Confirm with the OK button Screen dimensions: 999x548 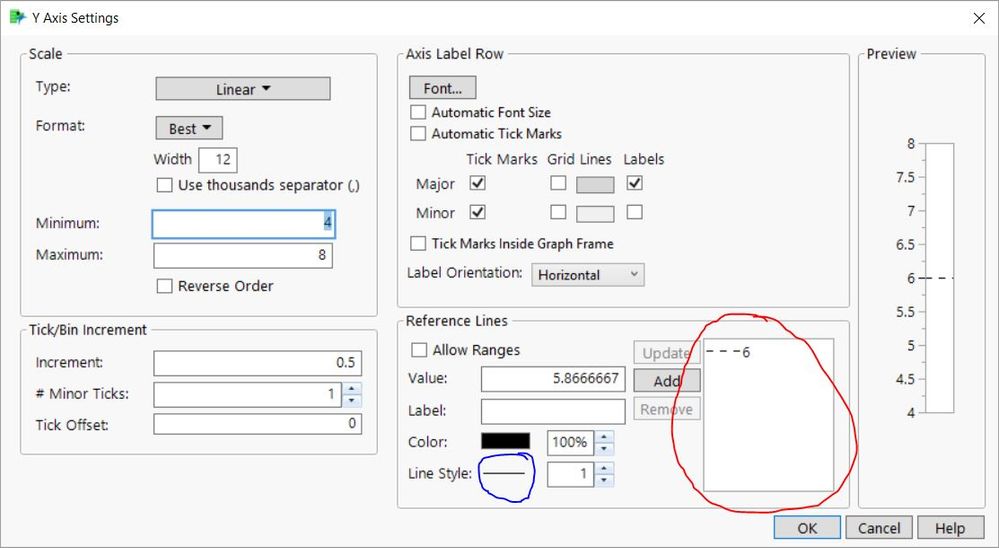[807, 528]
